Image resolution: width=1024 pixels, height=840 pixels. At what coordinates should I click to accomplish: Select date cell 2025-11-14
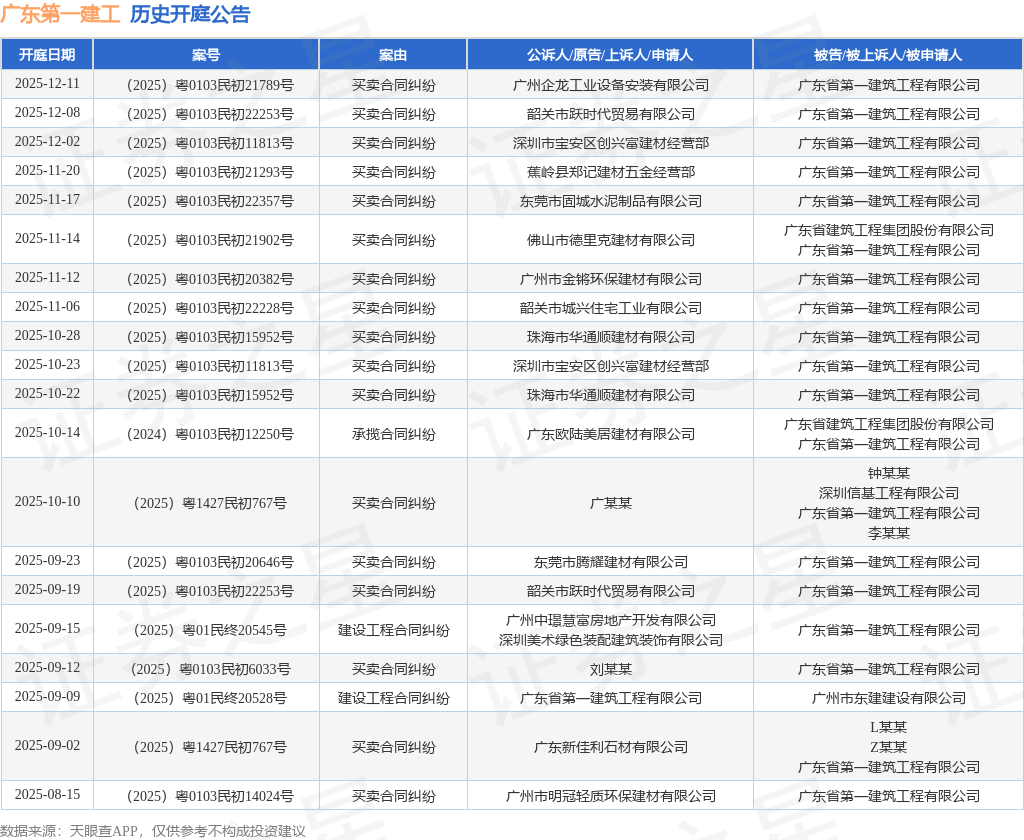click(x=47, y=239)
